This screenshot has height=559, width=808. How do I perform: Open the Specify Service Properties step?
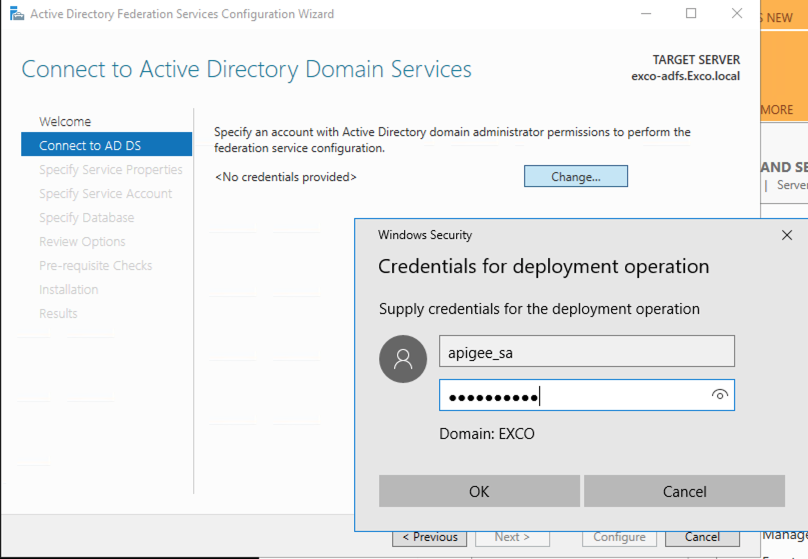pos(110,169)
